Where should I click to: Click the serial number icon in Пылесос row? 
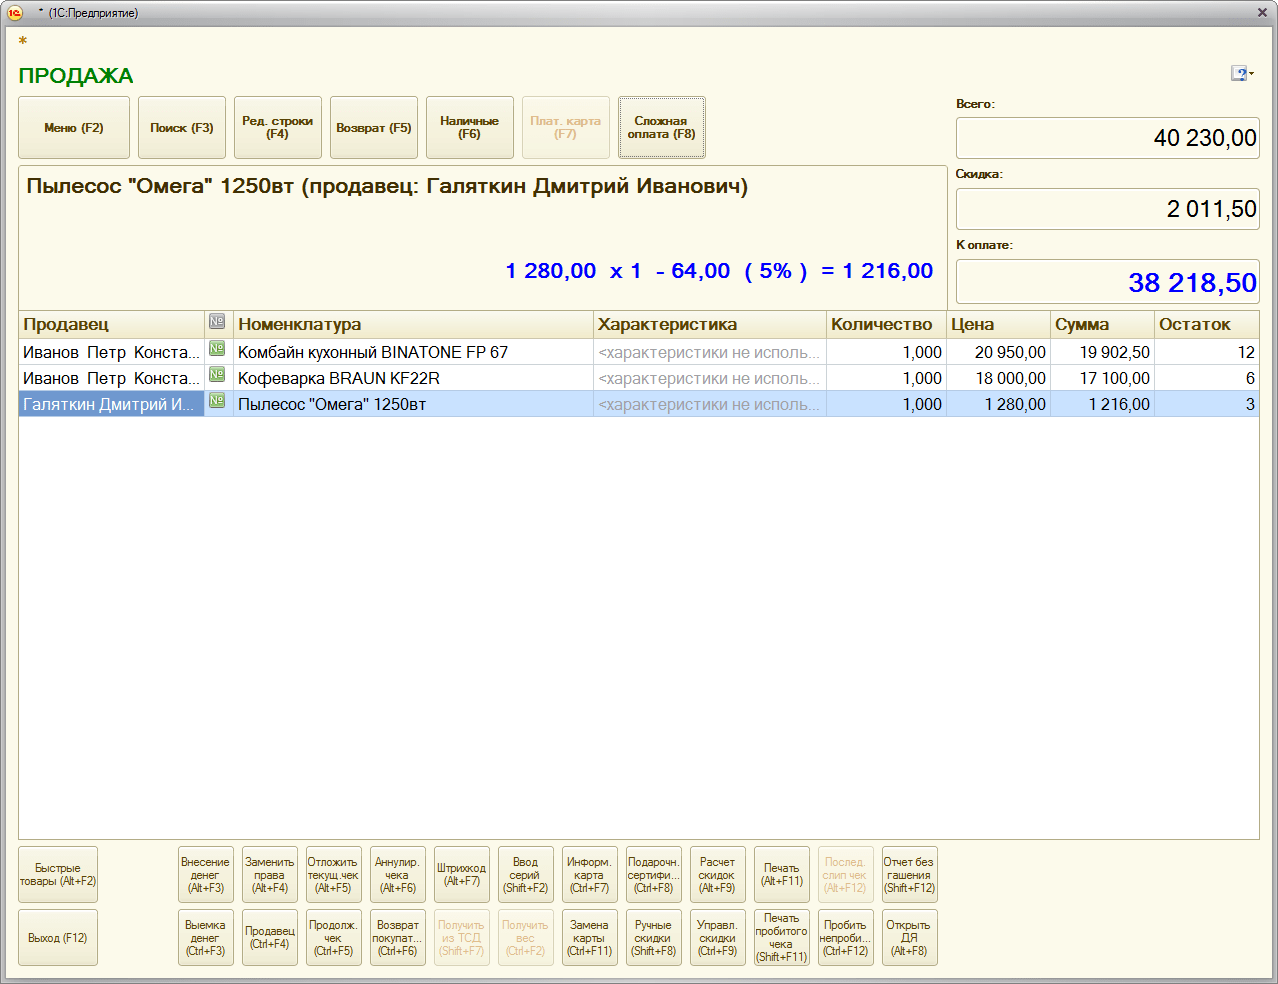217,402
